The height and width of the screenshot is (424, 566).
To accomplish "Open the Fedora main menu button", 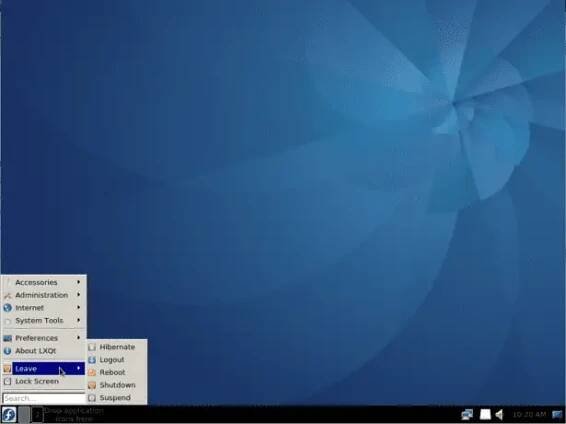I will (x=9, y=415).
